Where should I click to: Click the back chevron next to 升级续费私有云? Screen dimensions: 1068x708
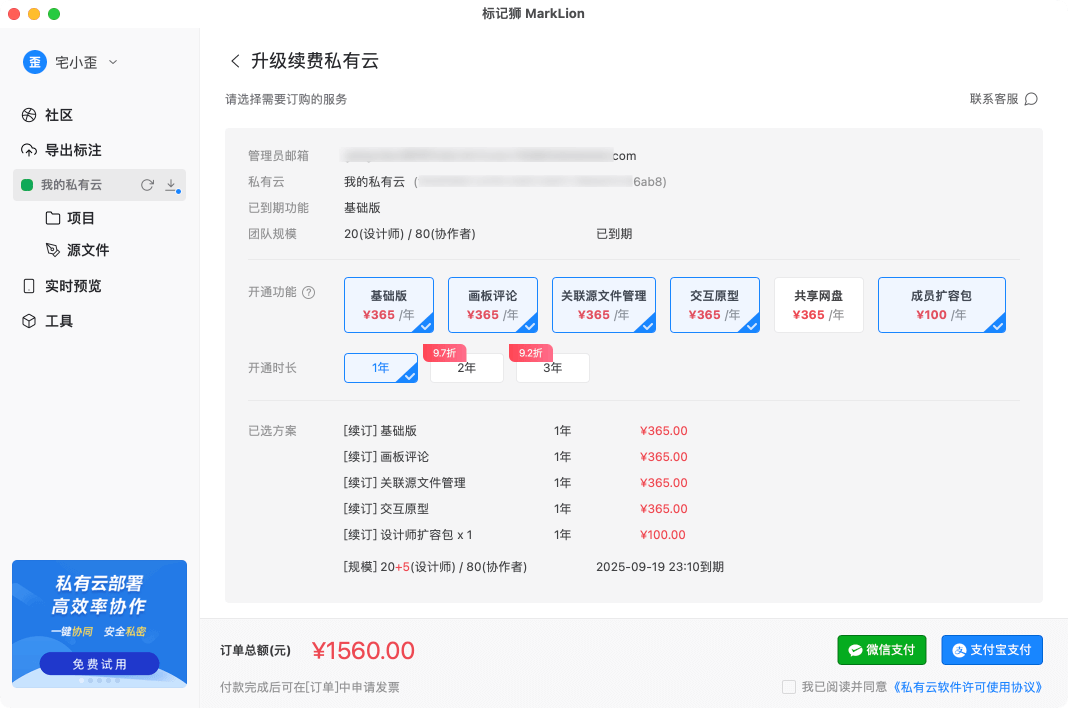coord(235,60)
